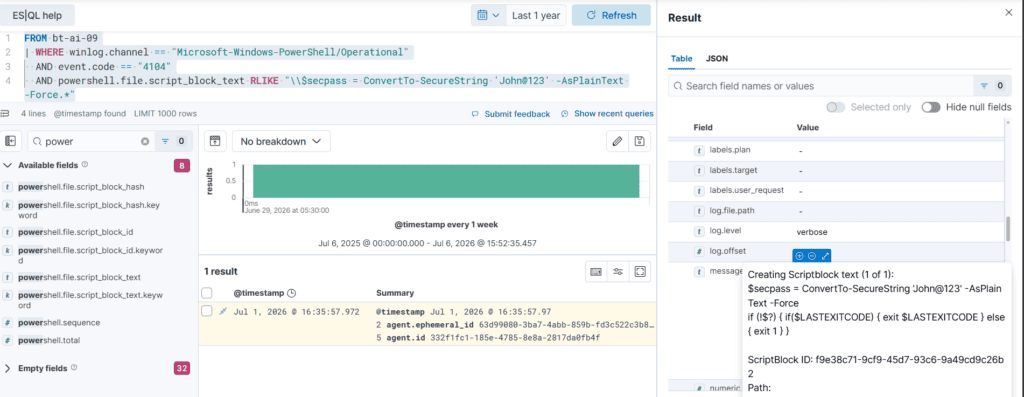Click the 'LIMIT 1000 rows' status text

pyautogui.click(x=165, y=114)
